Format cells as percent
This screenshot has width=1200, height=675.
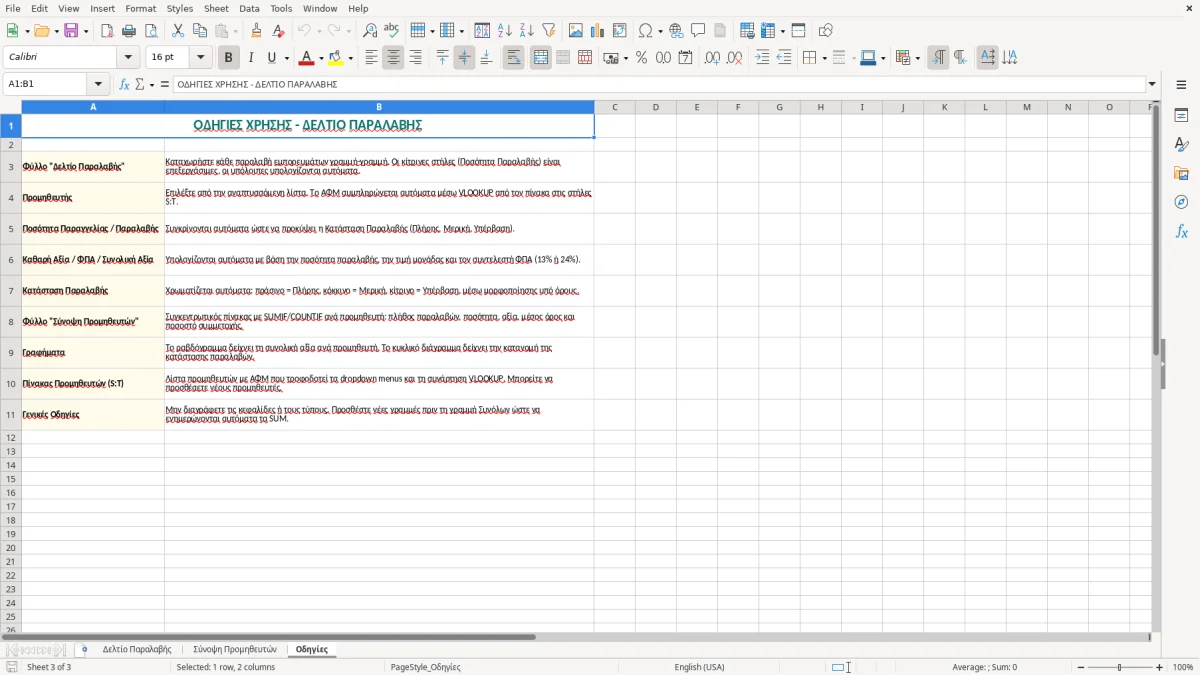click(641, 58)
